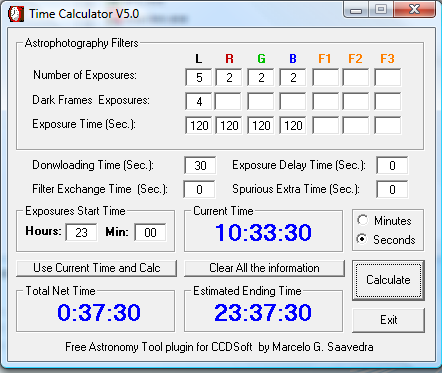The image size is (442, 373).
Task: Click the F1 Number of Exposures field
Action: (x=325, y=77)
